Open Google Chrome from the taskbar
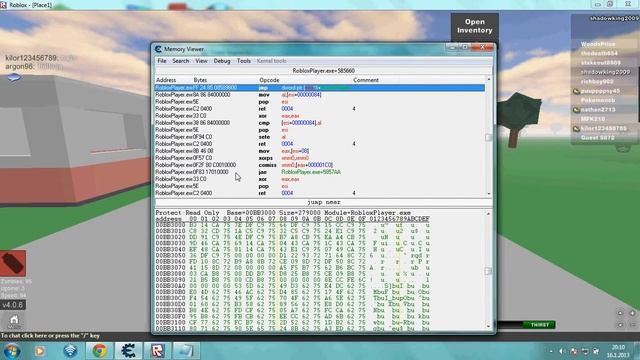 99,351
